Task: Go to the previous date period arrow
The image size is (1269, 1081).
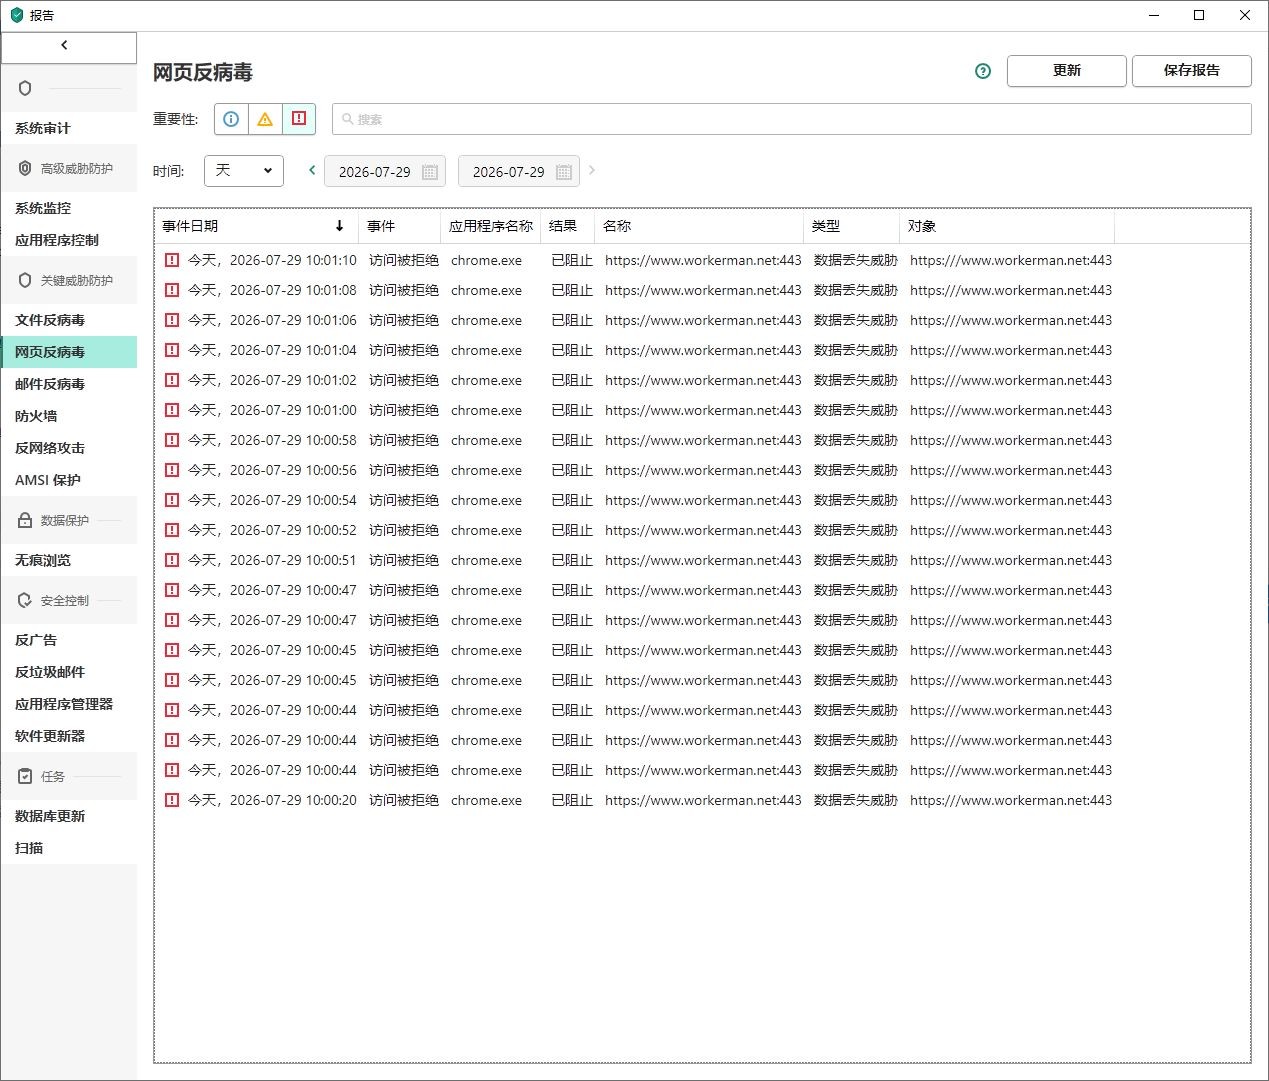Action: [x=312, y=170]
